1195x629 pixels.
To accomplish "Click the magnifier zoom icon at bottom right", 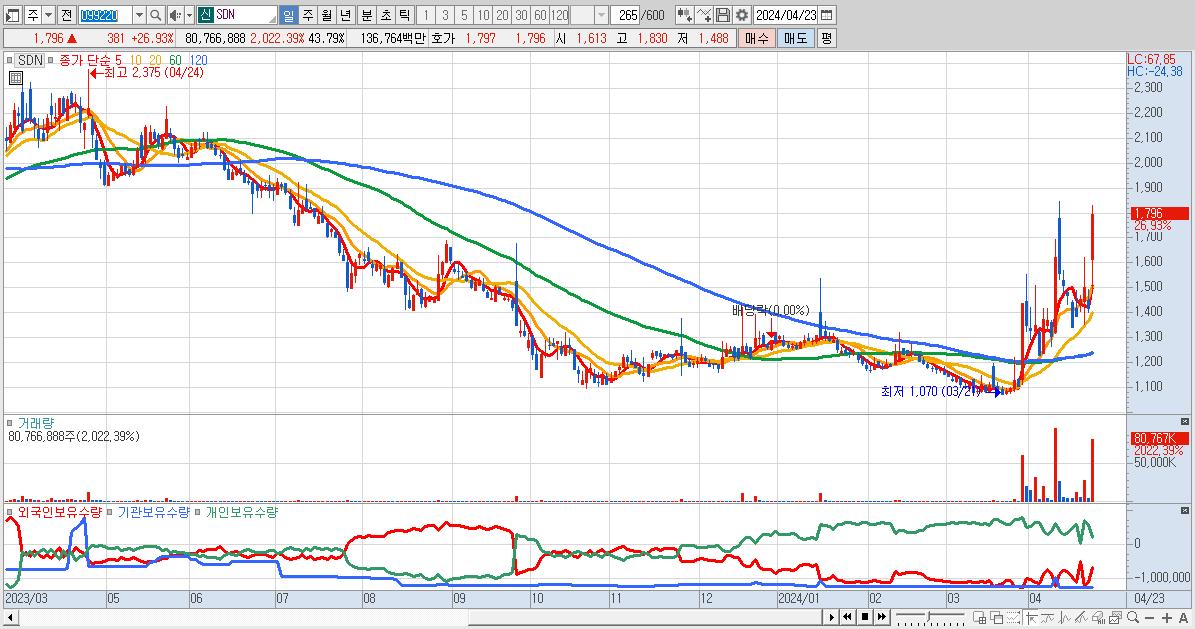I will [x=1133, y=618].
